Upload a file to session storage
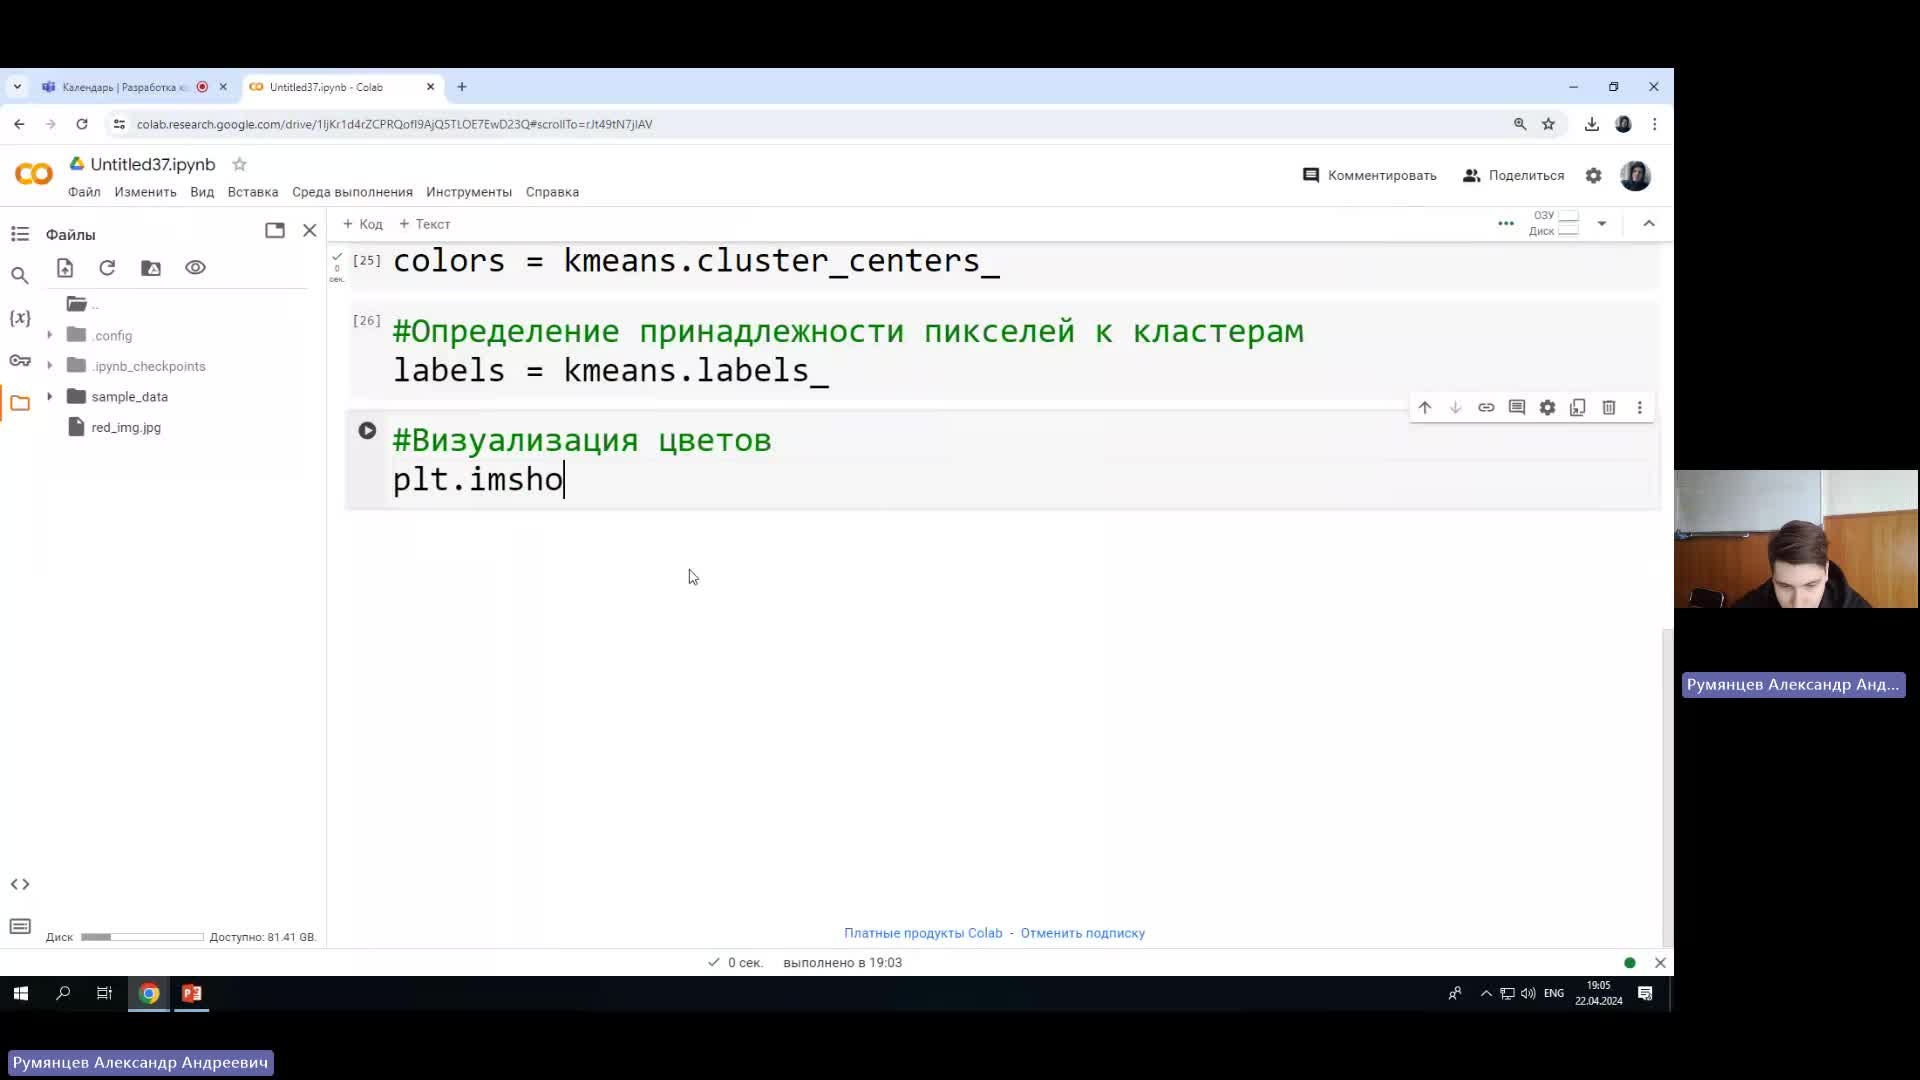 click(x=65, y=268)
